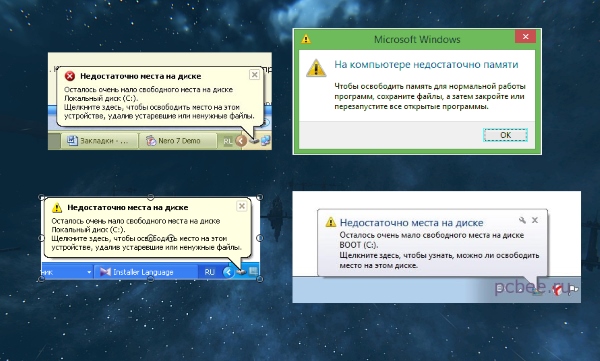Viewport: 600px width, 361px height.
Task: Click the RU language indicator in the blue taskbar
Action: tap(209, 272)
